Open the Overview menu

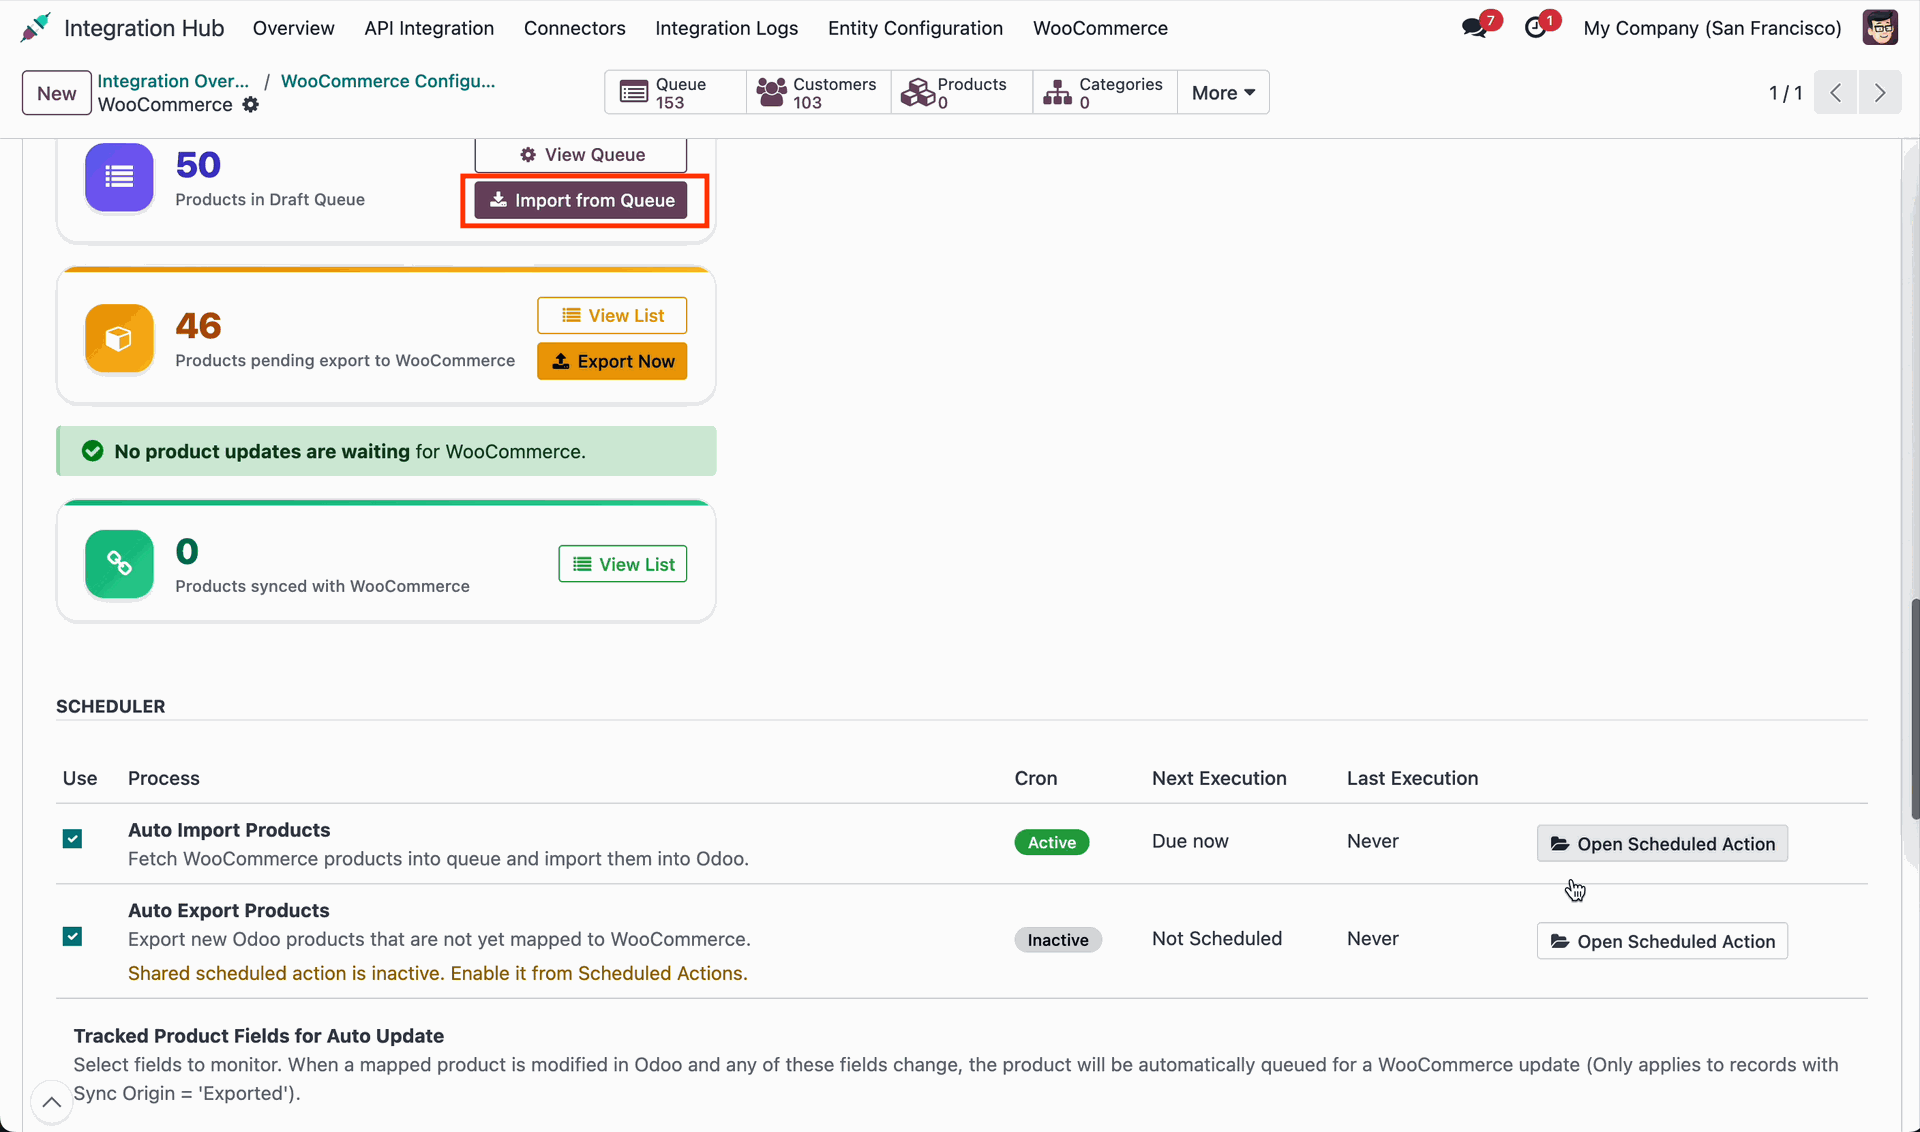293,28
